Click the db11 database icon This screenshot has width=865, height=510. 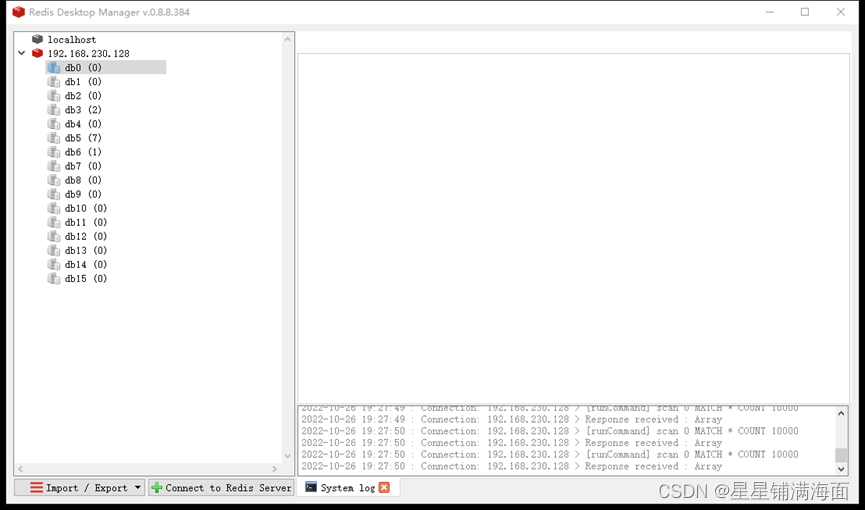click(54, 222)
